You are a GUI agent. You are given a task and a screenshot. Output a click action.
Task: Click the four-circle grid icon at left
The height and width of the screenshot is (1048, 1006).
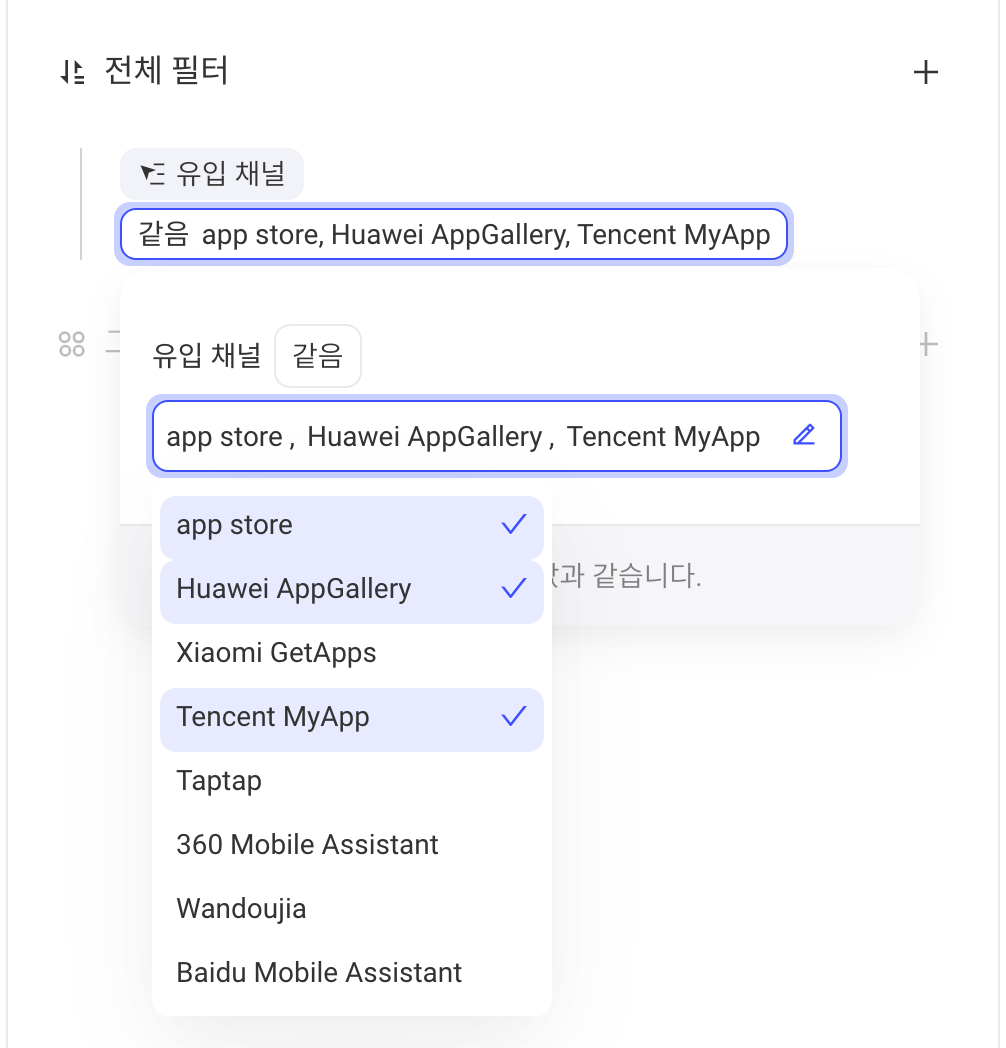[x=72, y=344]
